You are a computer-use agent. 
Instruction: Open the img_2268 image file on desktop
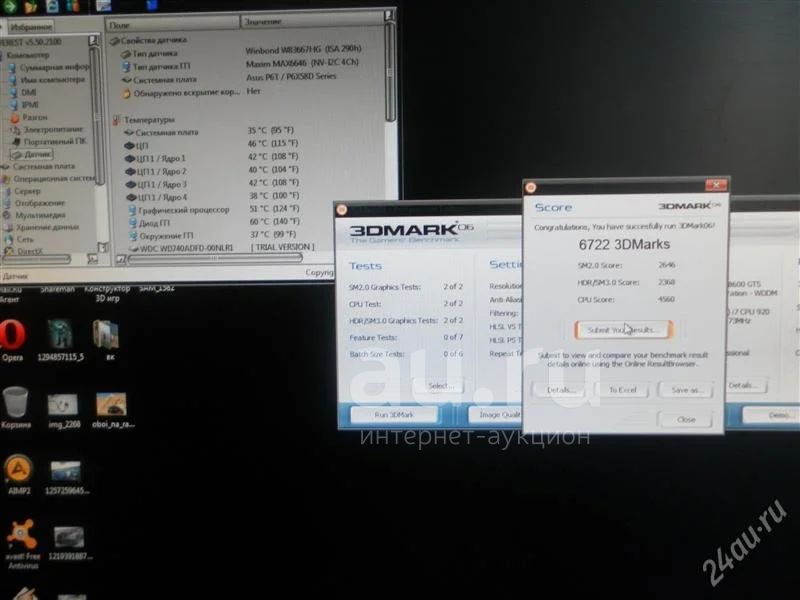(63, 410)
